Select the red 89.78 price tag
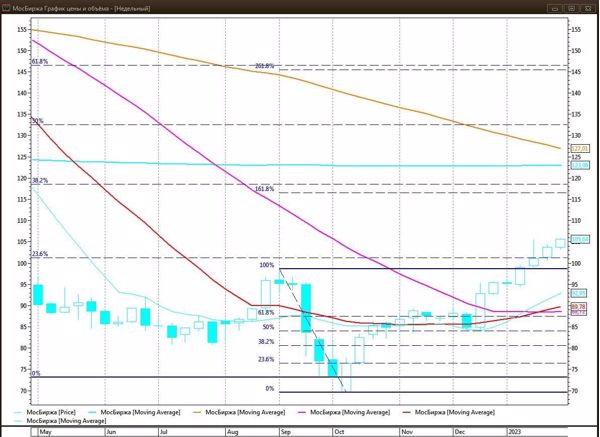Screen dimensions: 600x437 [578, 307]
